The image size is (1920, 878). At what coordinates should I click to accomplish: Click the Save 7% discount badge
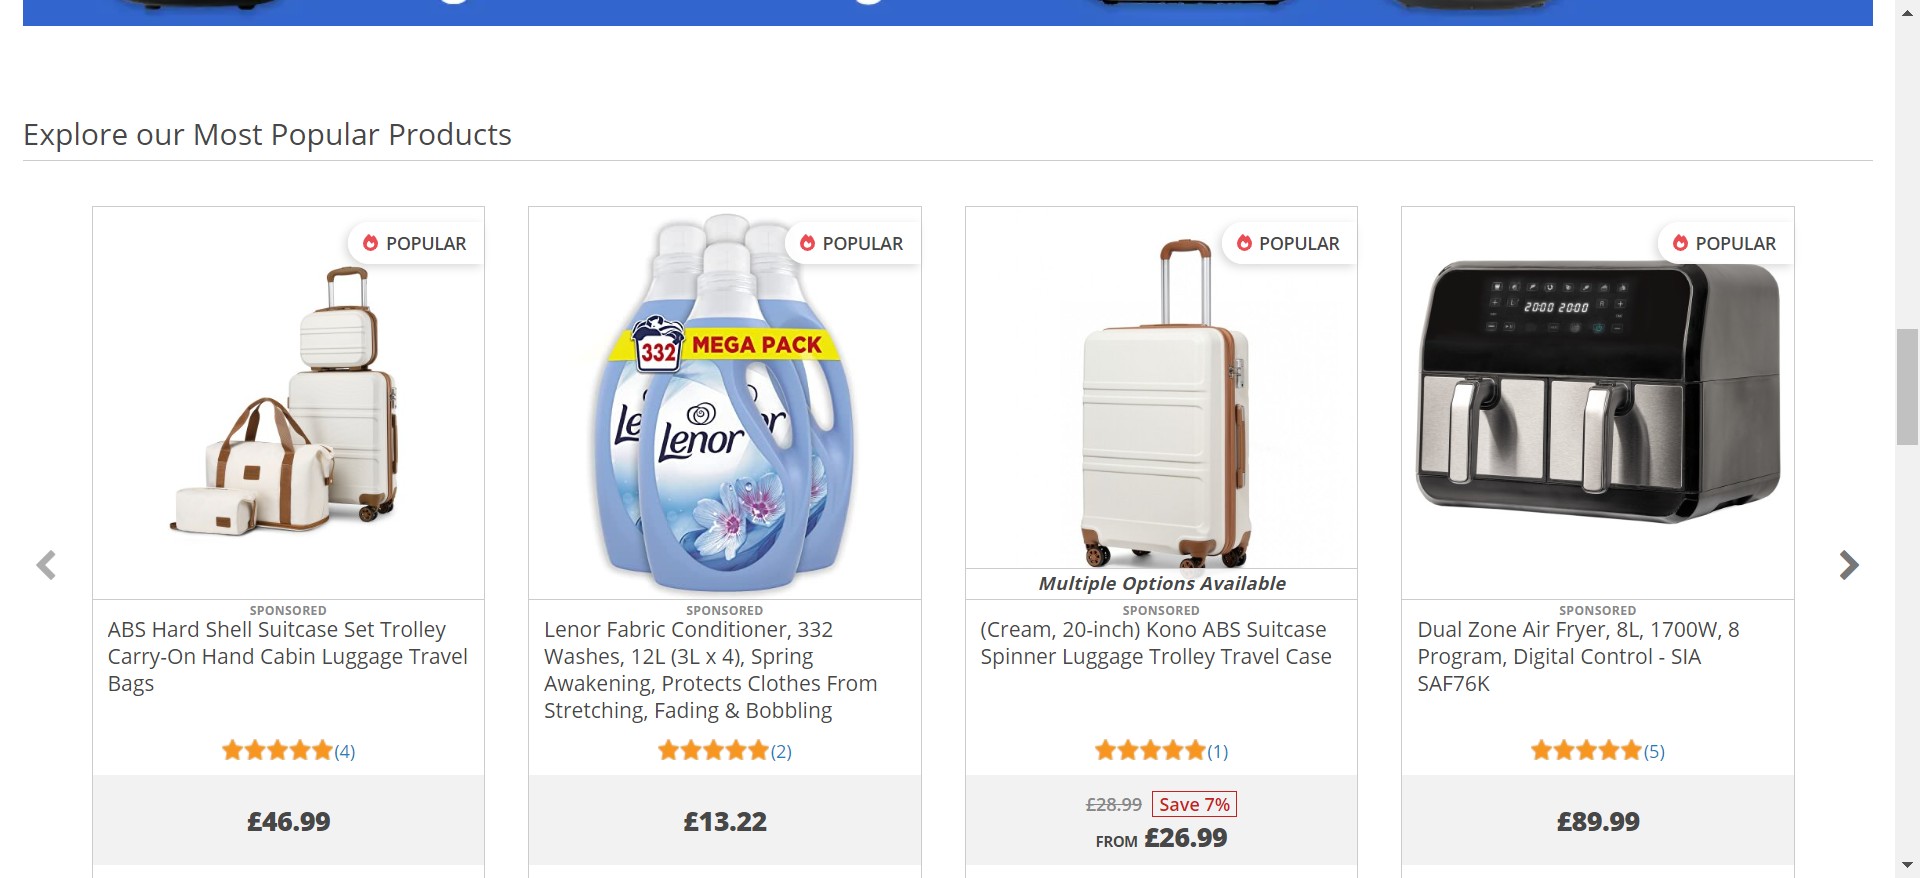point(1194,804)
